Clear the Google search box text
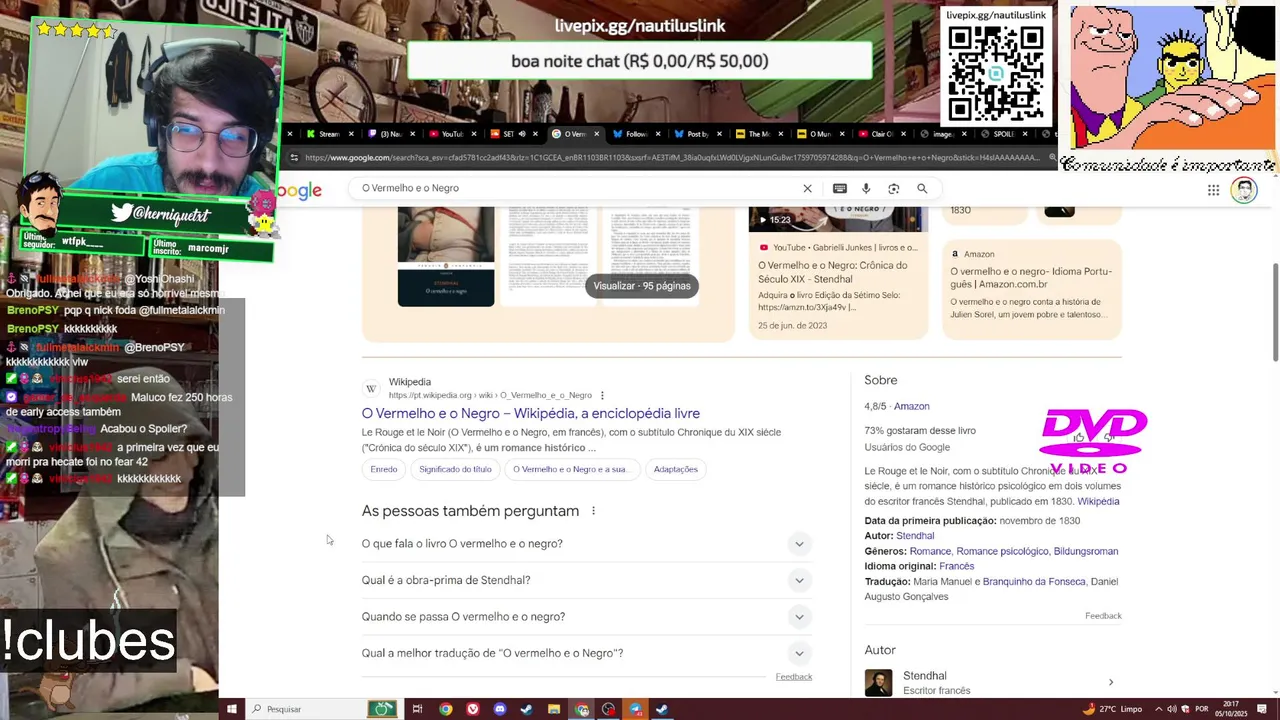Image resolution: width=1280 pixels, height=720 pixels. (807, 188)
